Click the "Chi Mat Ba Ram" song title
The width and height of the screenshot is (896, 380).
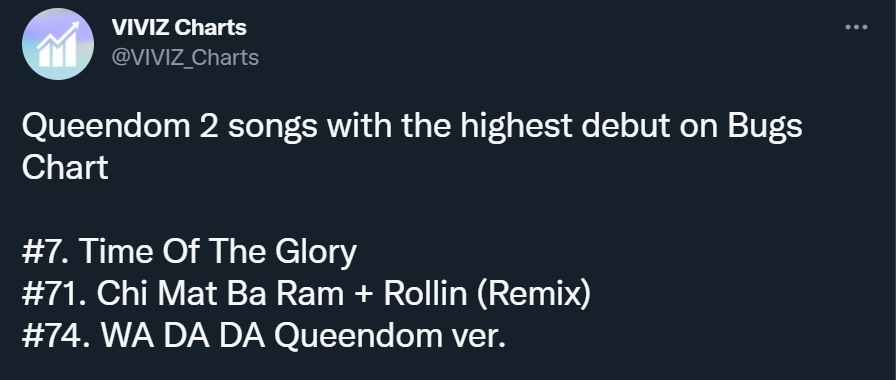coord(221,294)
